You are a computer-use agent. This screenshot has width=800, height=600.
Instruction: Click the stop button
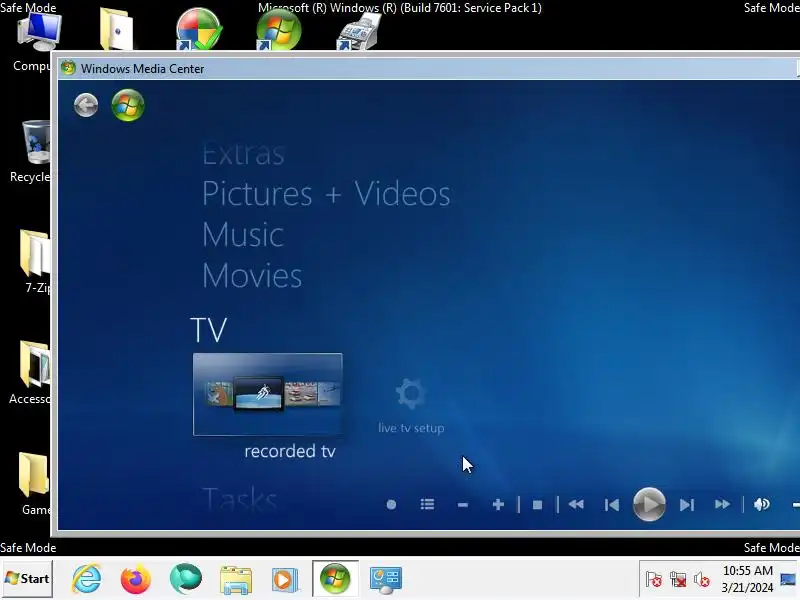[537, 505]
